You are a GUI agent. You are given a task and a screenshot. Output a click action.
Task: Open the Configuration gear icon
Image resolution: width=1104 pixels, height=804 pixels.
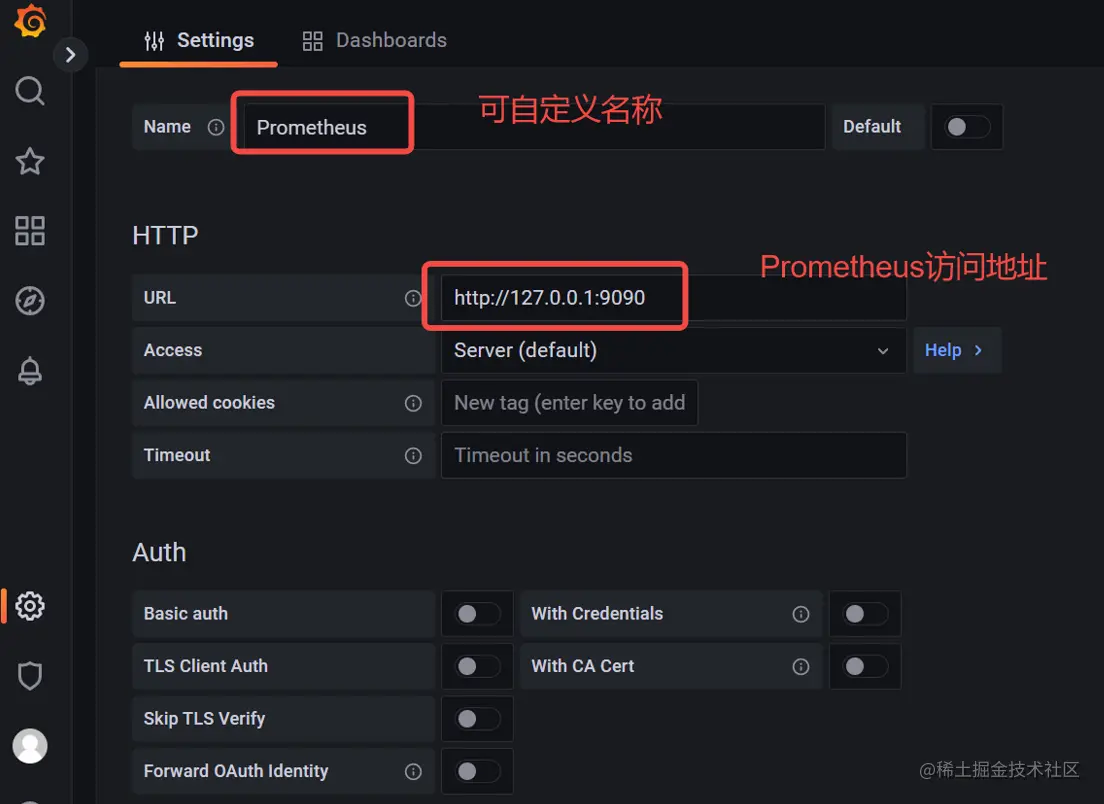coord(30,605)
